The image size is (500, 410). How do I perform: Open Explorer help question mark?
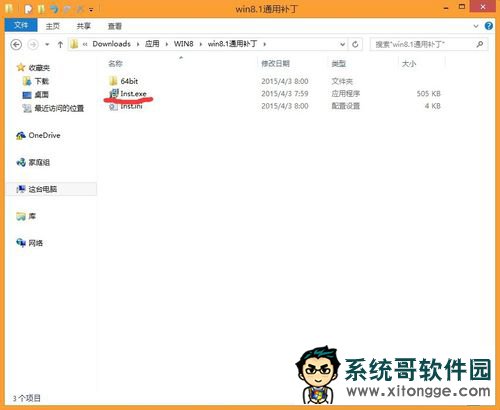pyautogui.click(x=489, y=26)
